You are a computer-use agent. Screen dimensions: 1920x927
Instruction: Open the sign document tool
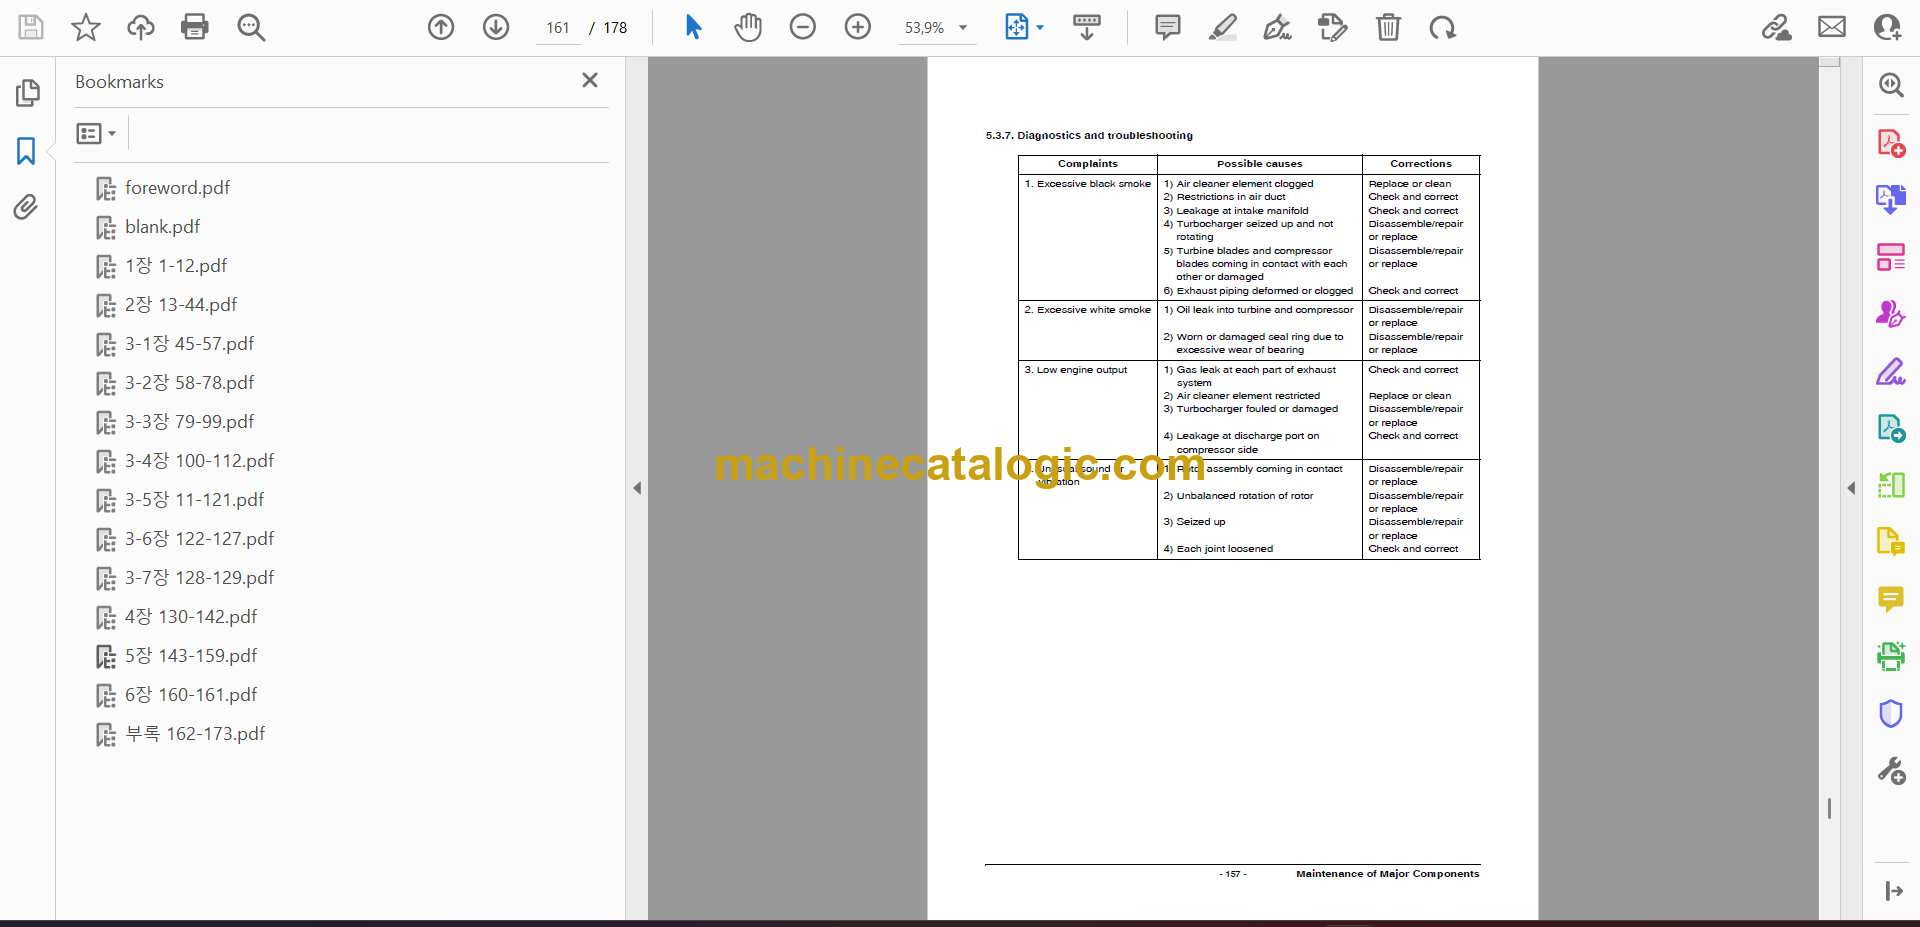[x=1277, y=27]
